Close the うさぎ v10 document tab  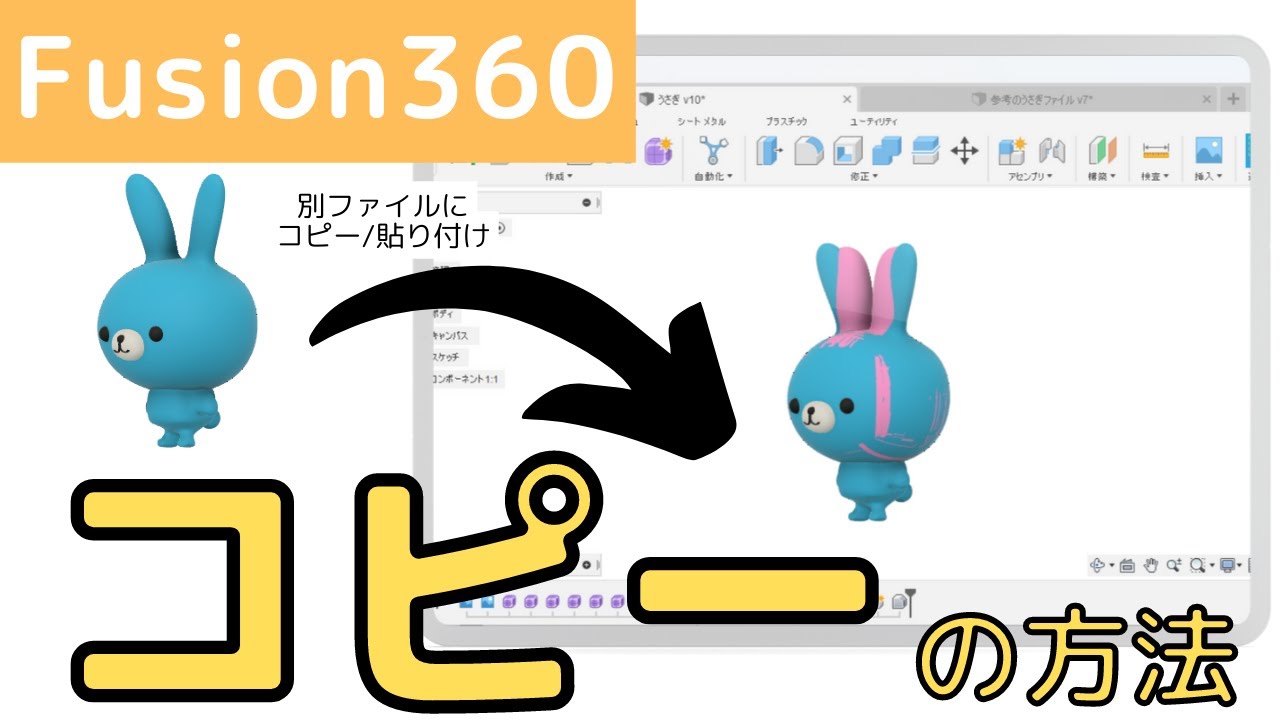tap(848, 99)
